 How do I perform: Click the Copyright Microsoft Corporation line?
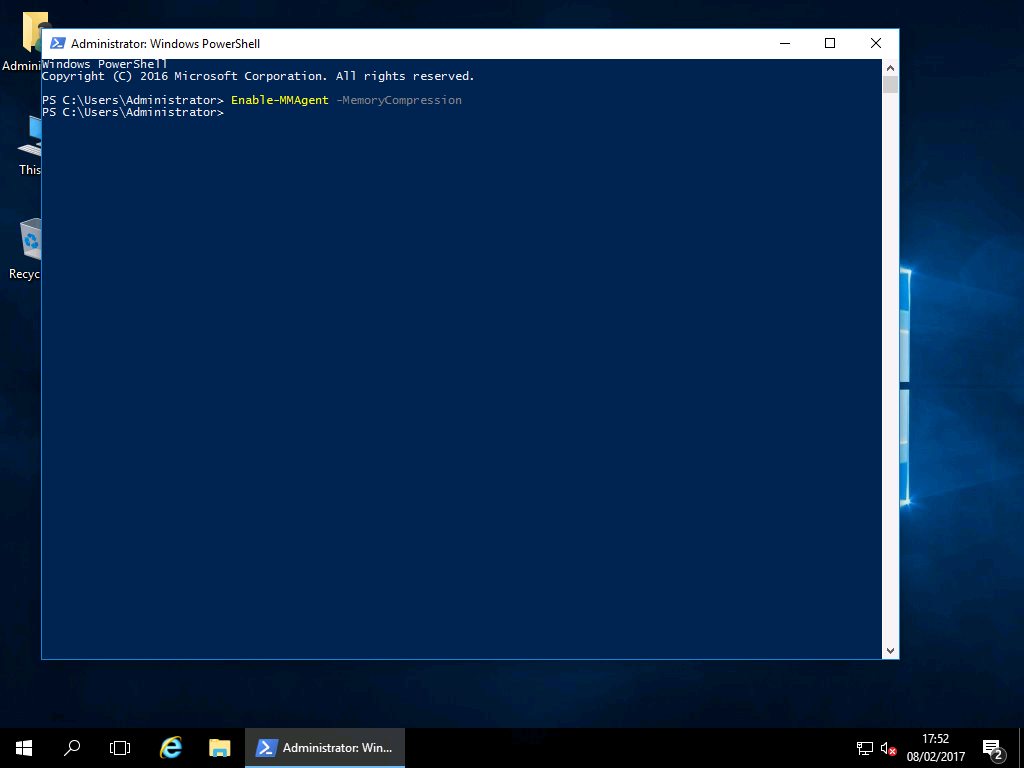click(258, 76)
